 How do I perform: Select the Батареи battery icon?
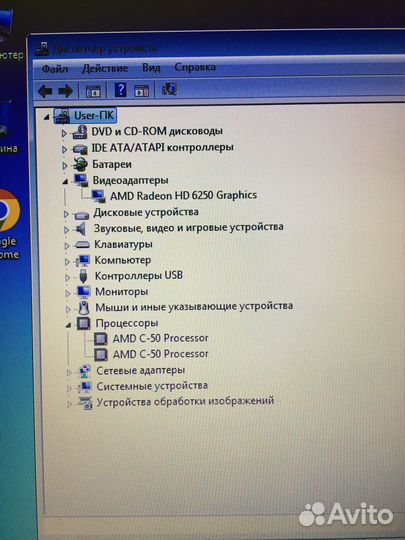pyautogui.click(x=81, y=165)
